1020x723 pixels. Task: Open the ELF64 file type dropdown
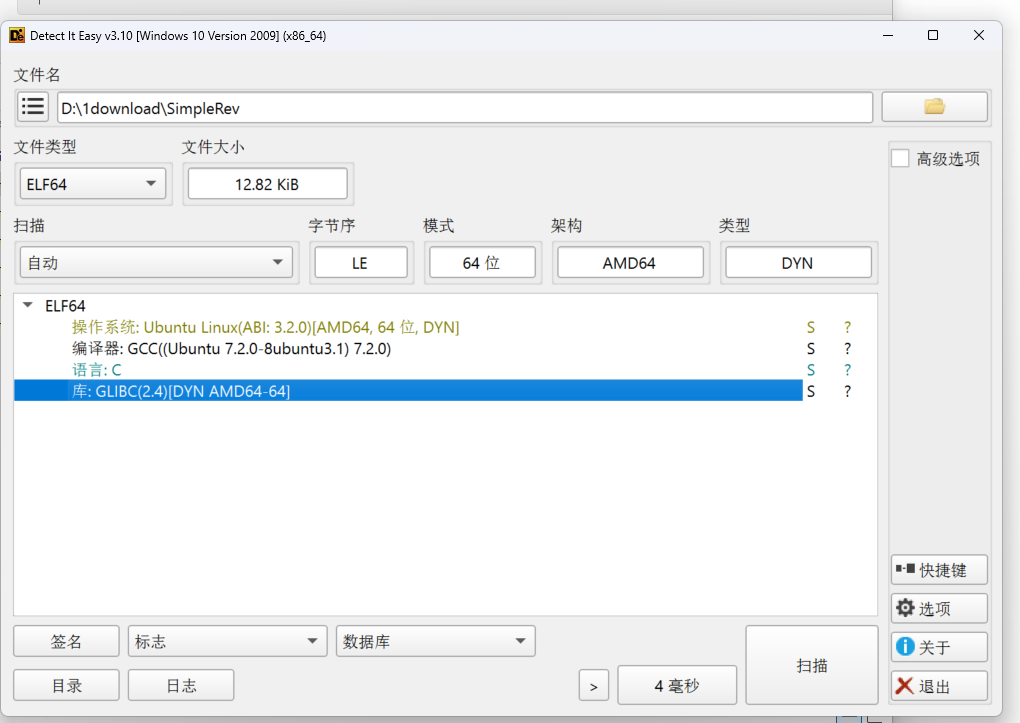[92, 183]
